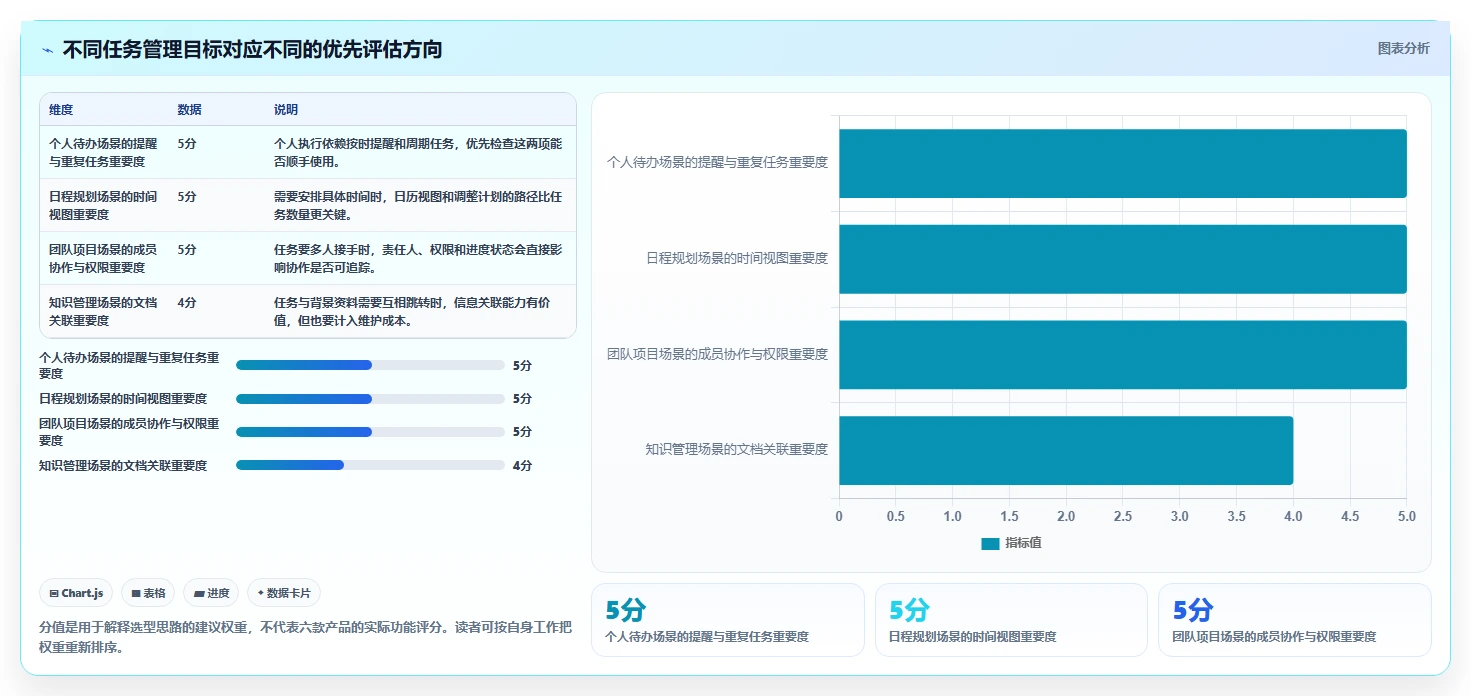The height and width of the screenshot is (696, 1471).
Task: Click the chart bar for 团队项目场景的成员协作与权限重要度
Action: (1123, 354)
